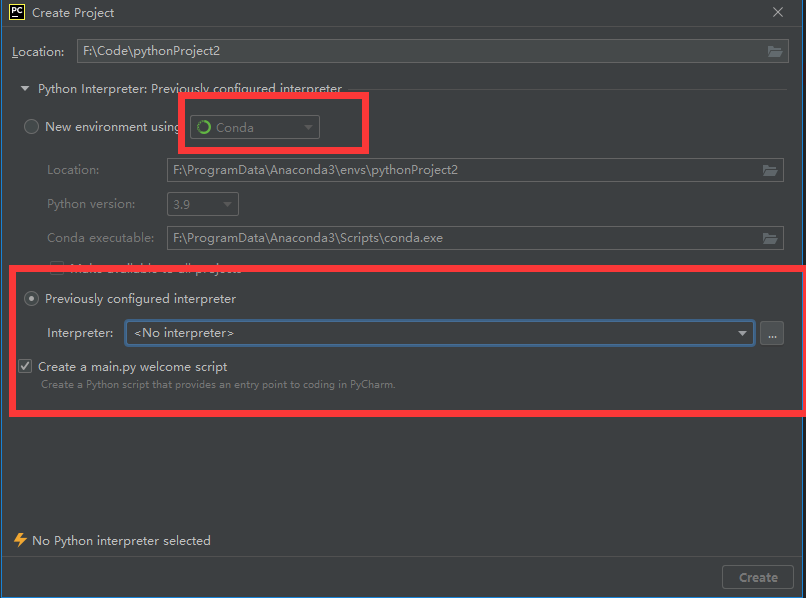Open folder browser for environment location
Viewport: 806px width, 598px height.
coord(770,170)
